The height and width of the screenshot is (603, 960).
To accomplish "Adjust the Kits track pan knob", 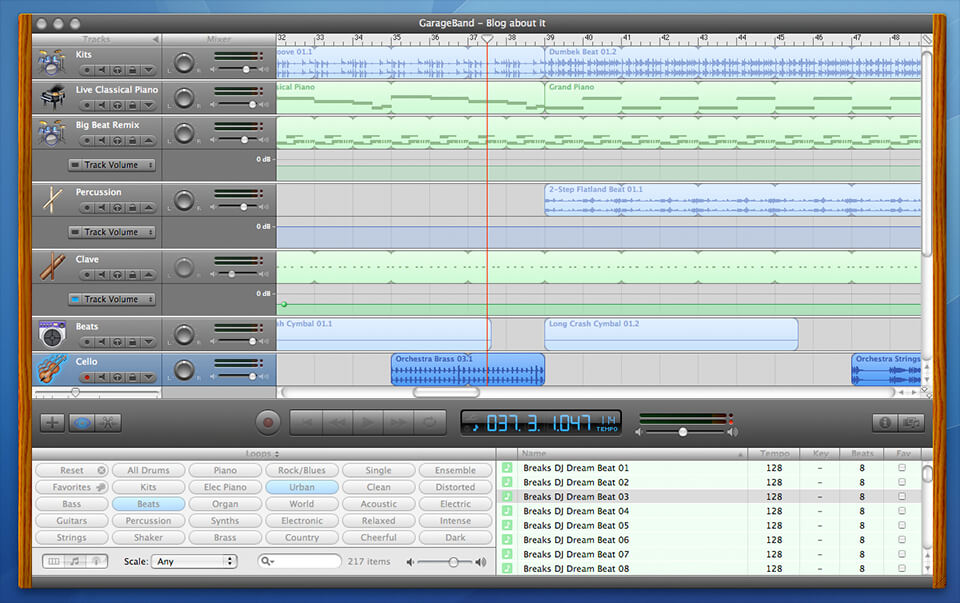I will pyautogui.click(x=184, y=62).
